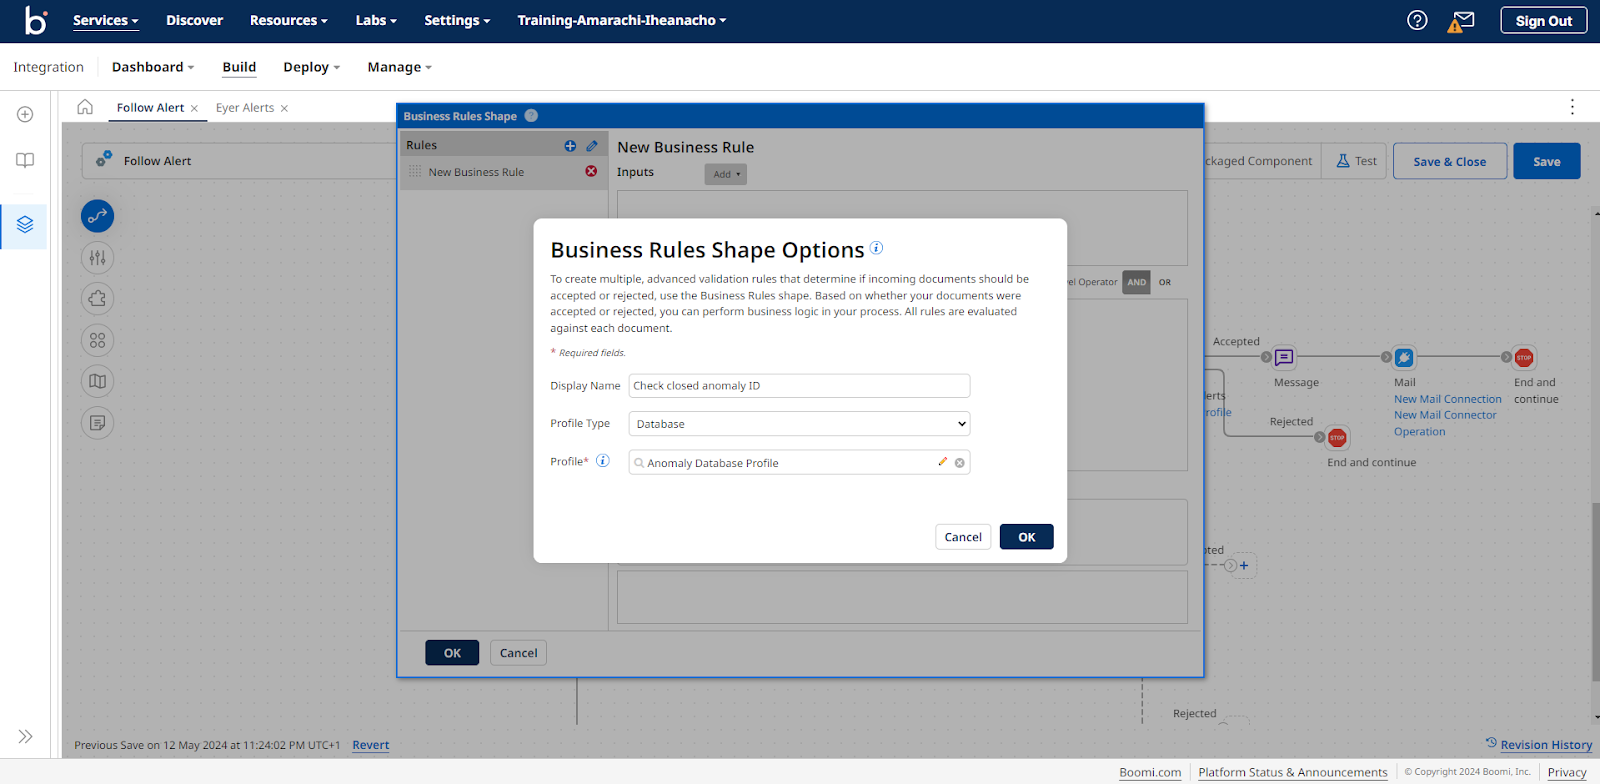Click the Message shape icon on canvas
This screenshot has width=1600, height=784.
click(x=1284, y=357)
